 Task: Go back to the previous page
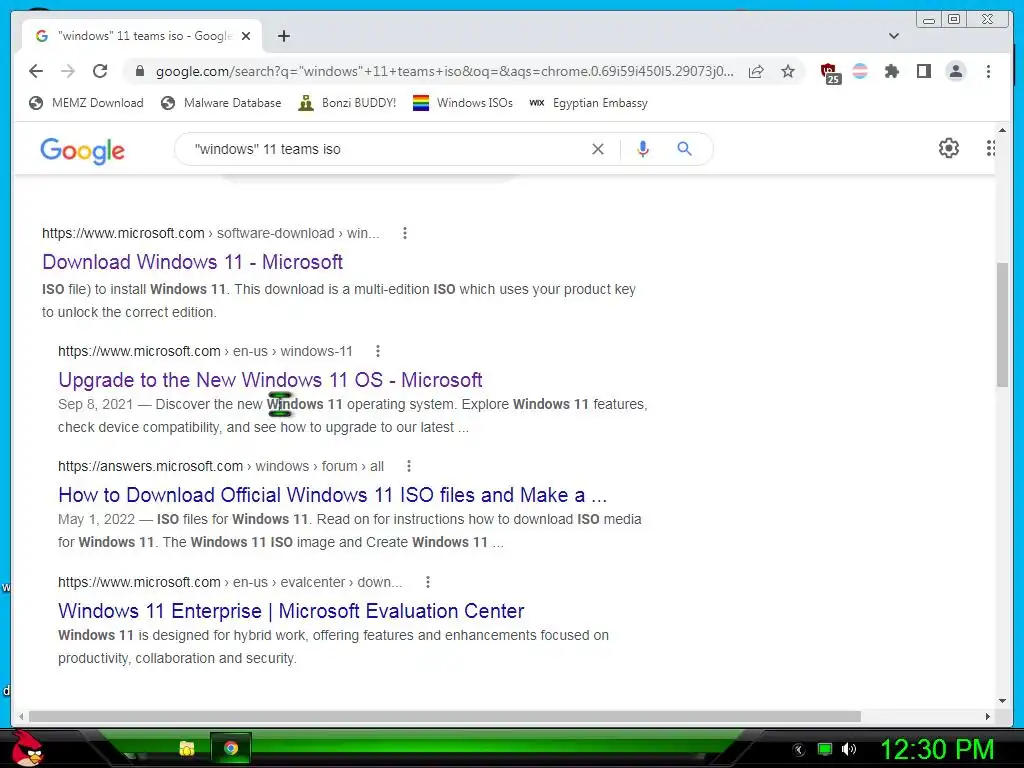coord(36,71)
